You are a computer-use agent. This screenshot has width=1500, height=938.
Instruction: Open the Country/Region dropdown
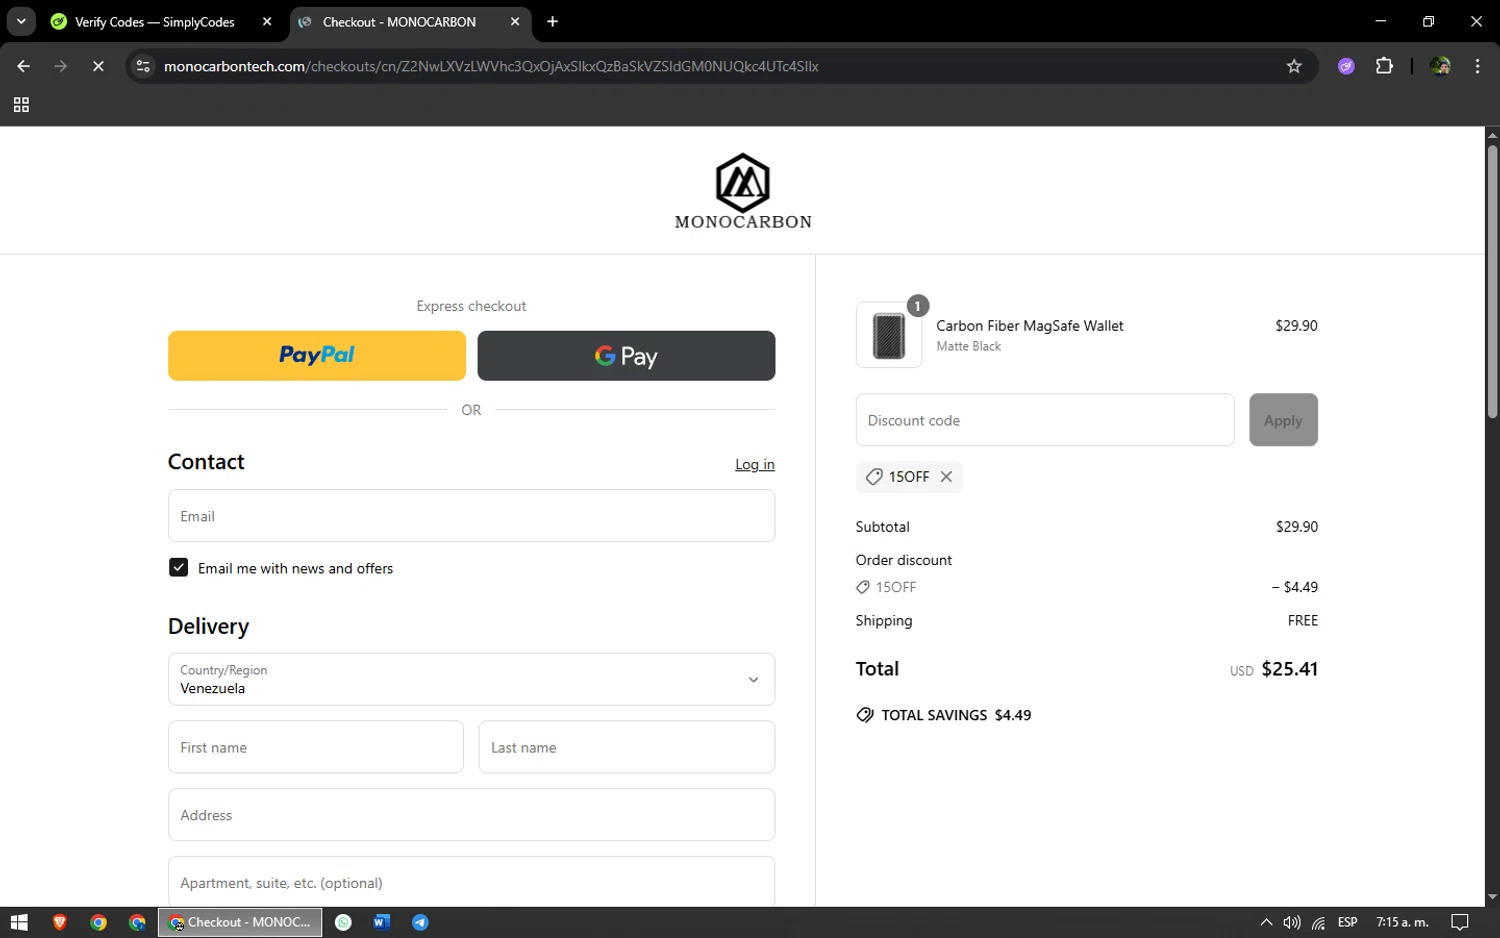(471, 679)
